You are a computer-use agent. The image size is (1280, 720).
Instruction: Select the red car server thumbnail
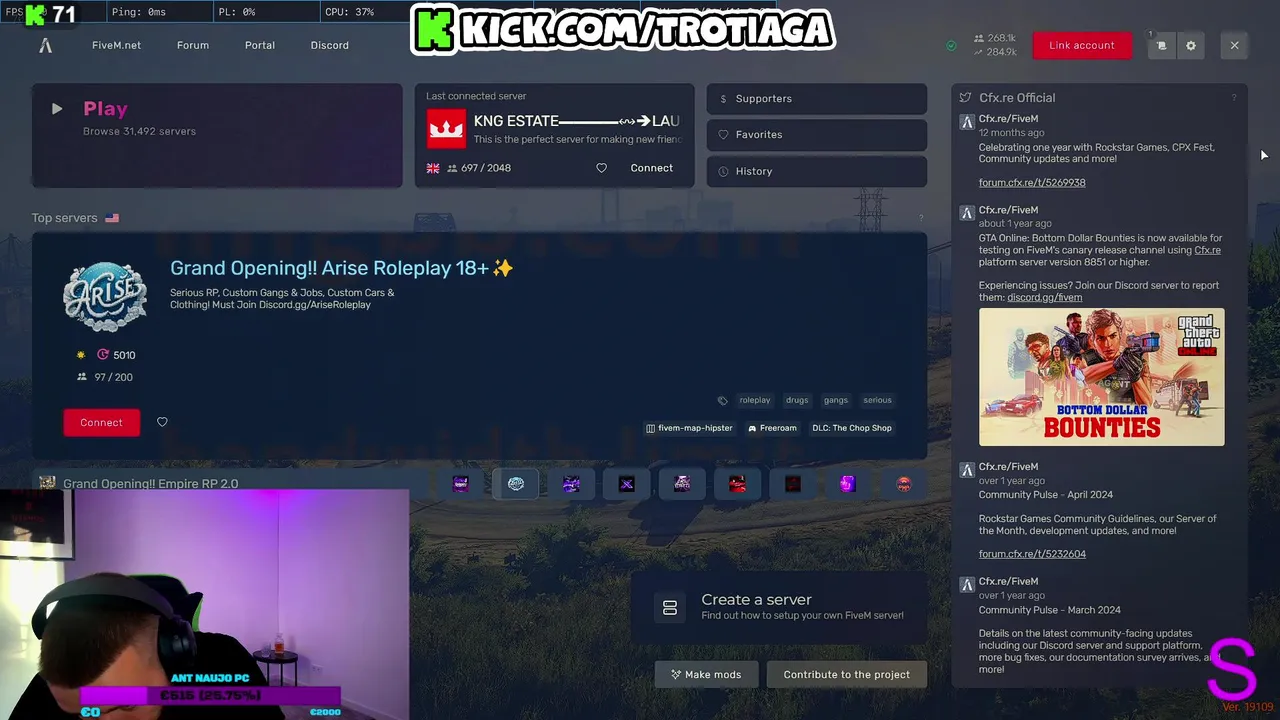click(737, 484)
